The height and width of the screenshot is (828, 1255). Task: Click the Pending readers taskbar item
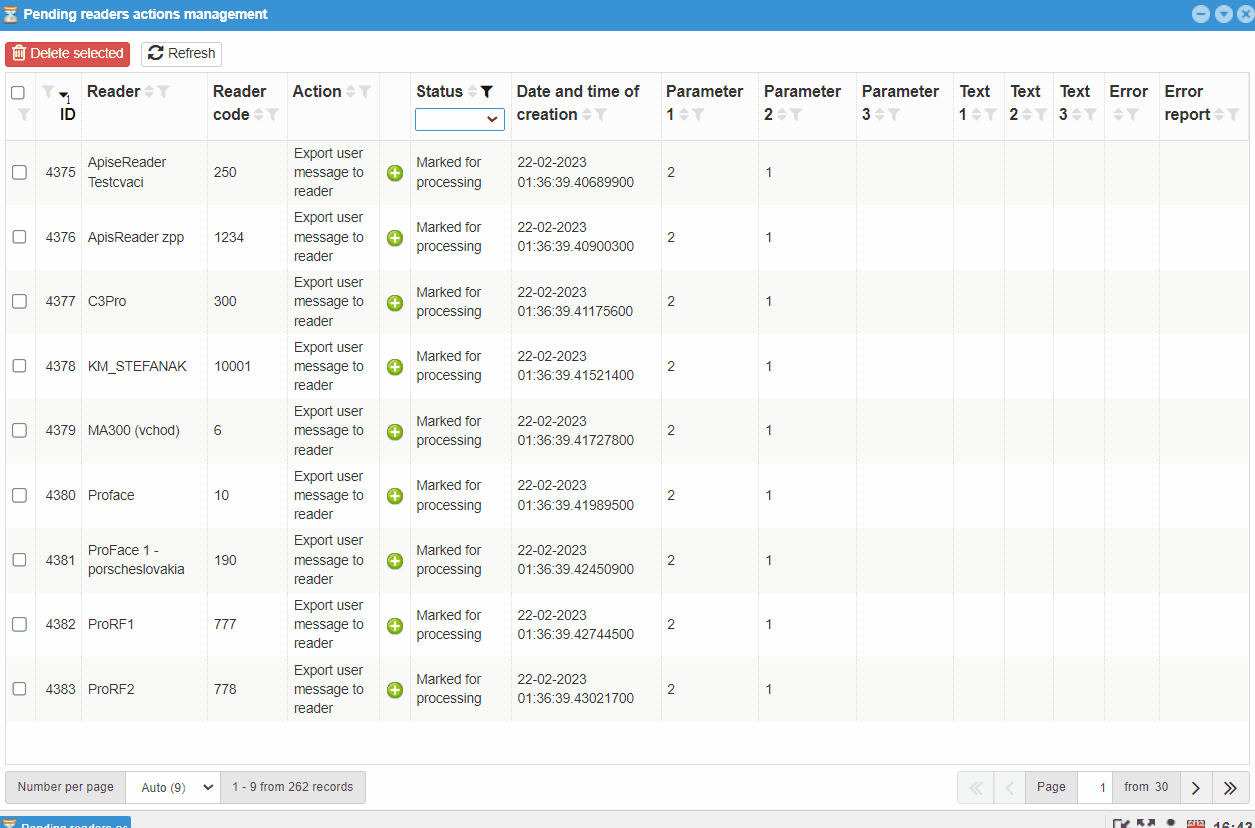click(x=65, y=824)
